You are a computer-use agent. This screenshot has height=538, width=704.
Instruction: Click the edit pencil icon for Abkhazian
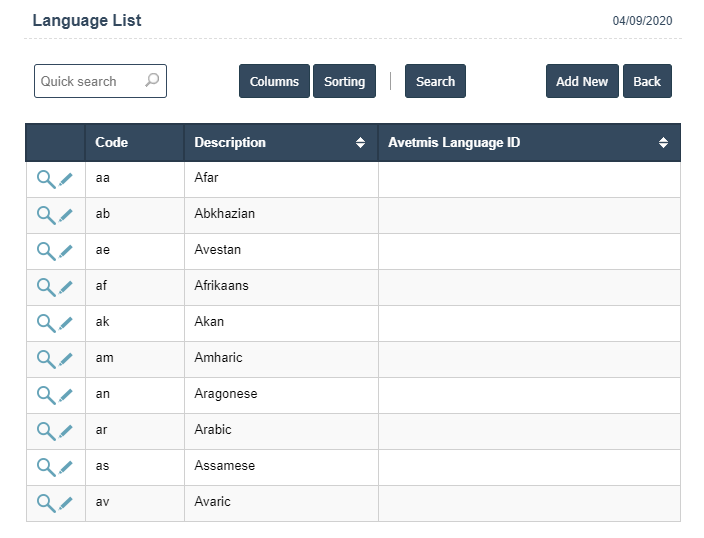(x=66, y=215)
